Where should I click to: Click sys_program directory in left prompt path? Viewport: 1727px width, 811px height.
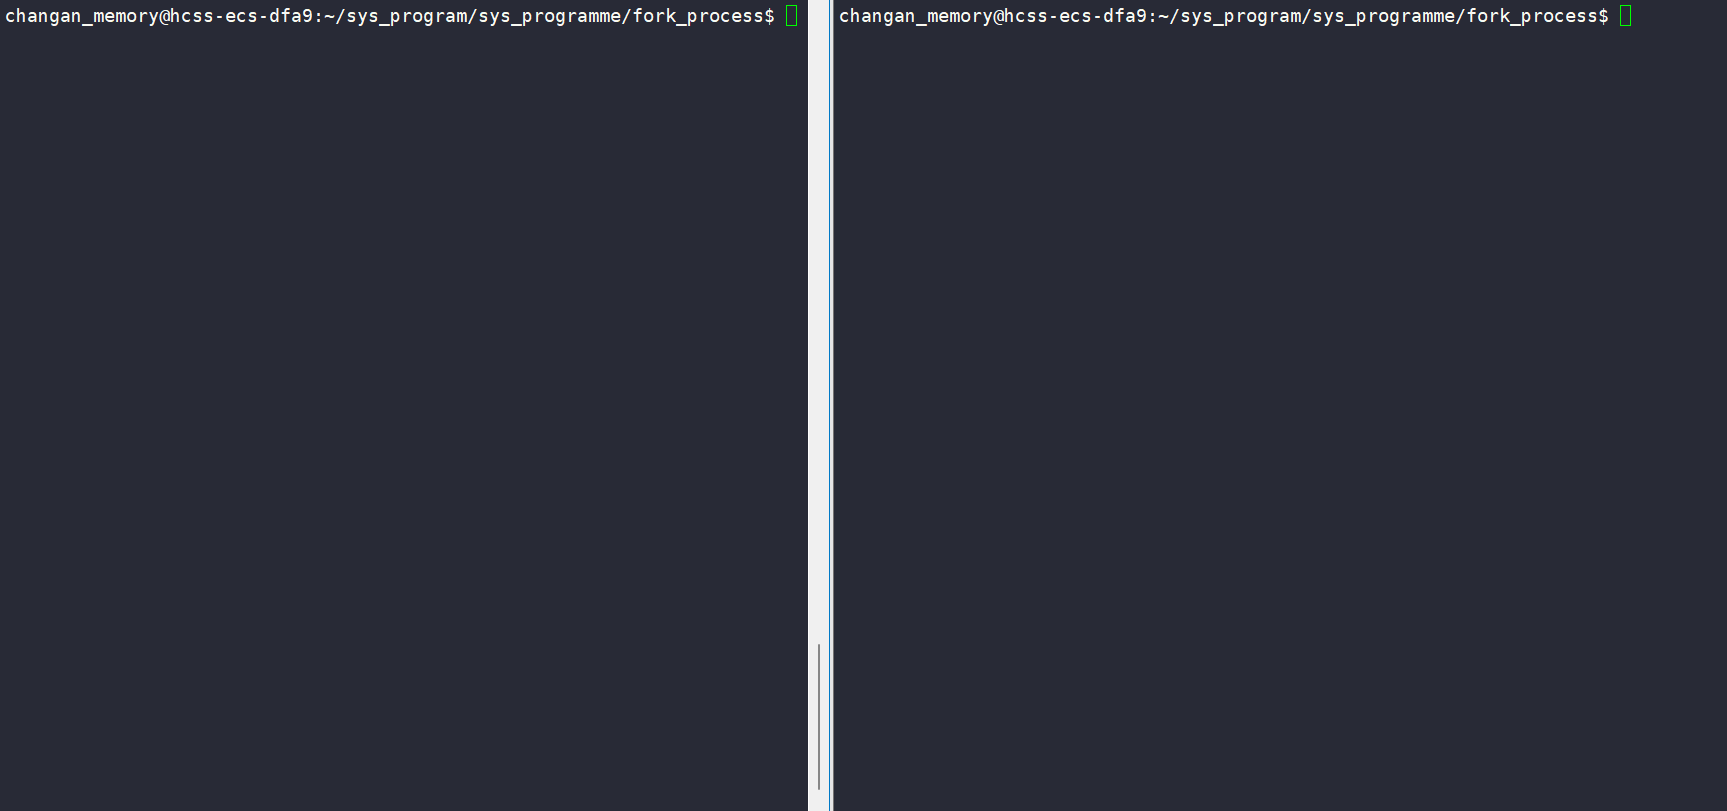point(406,16)
